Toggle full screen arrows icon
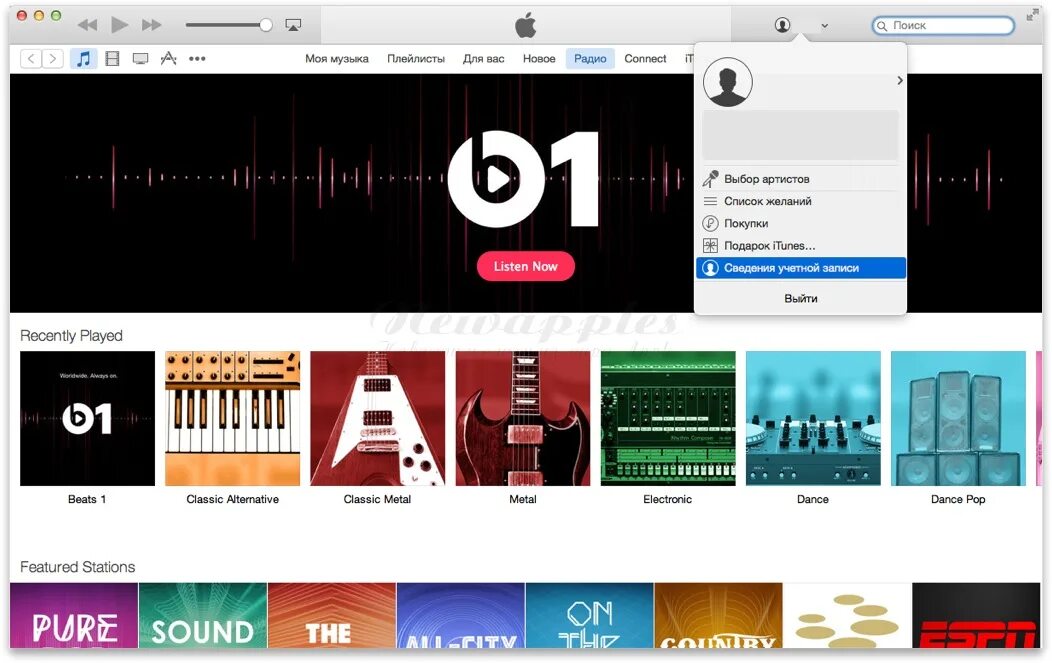1052x663 pixels. point(1032,14)
